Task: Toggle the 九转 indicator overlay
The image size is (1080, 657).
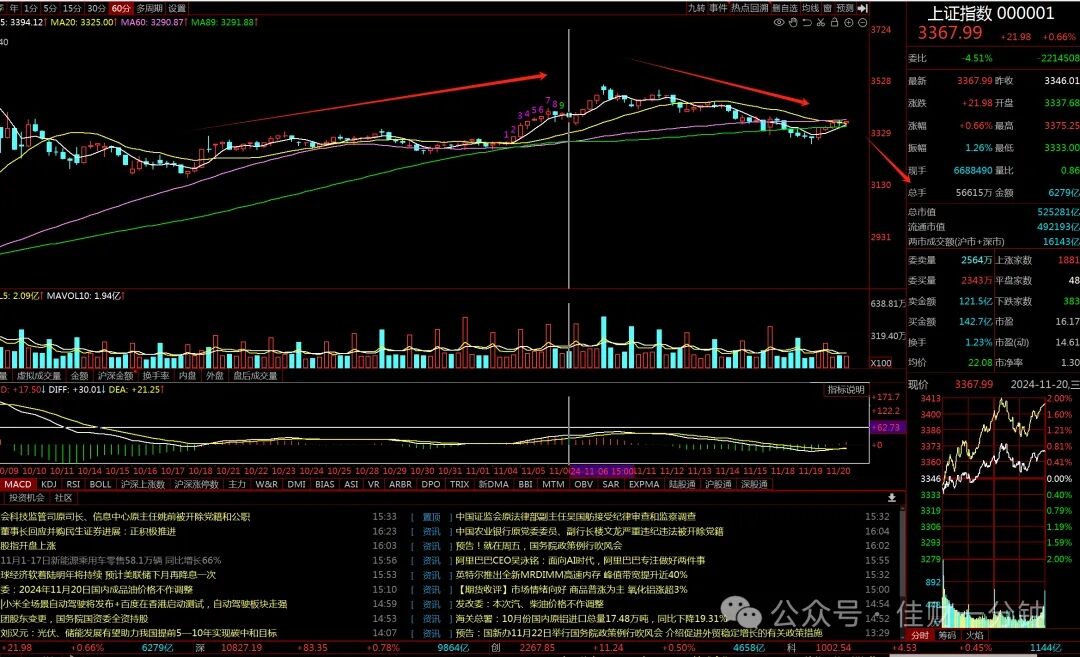Action: [x=696, y=8]
